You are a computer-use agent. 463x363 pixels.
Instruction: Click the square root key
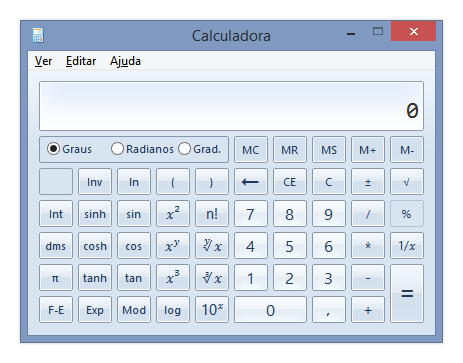point(407,182)
